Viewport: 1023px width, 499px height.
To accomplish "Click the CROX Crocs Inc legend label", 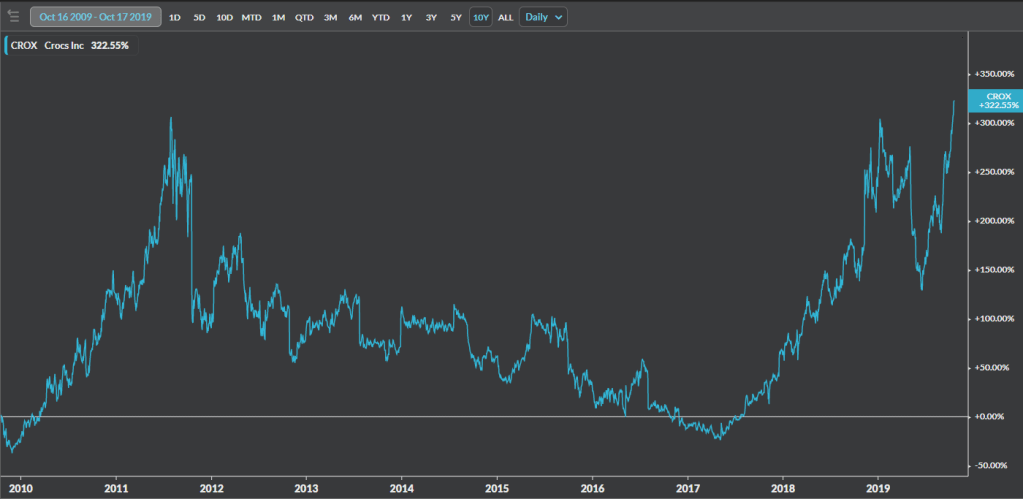I will point(62,45).
